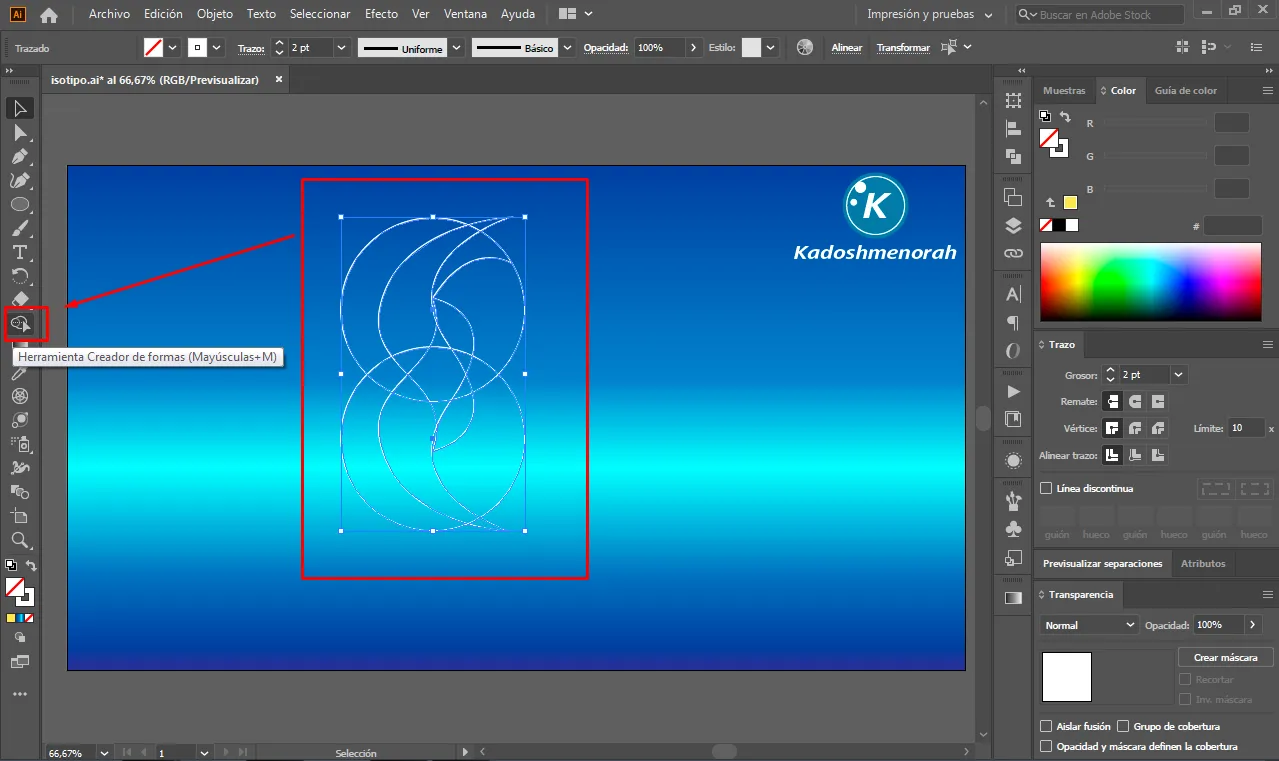This screenshot has width=1279, height=761.
Task: Open the Brushes panel icon
Action: point(1013,500)
